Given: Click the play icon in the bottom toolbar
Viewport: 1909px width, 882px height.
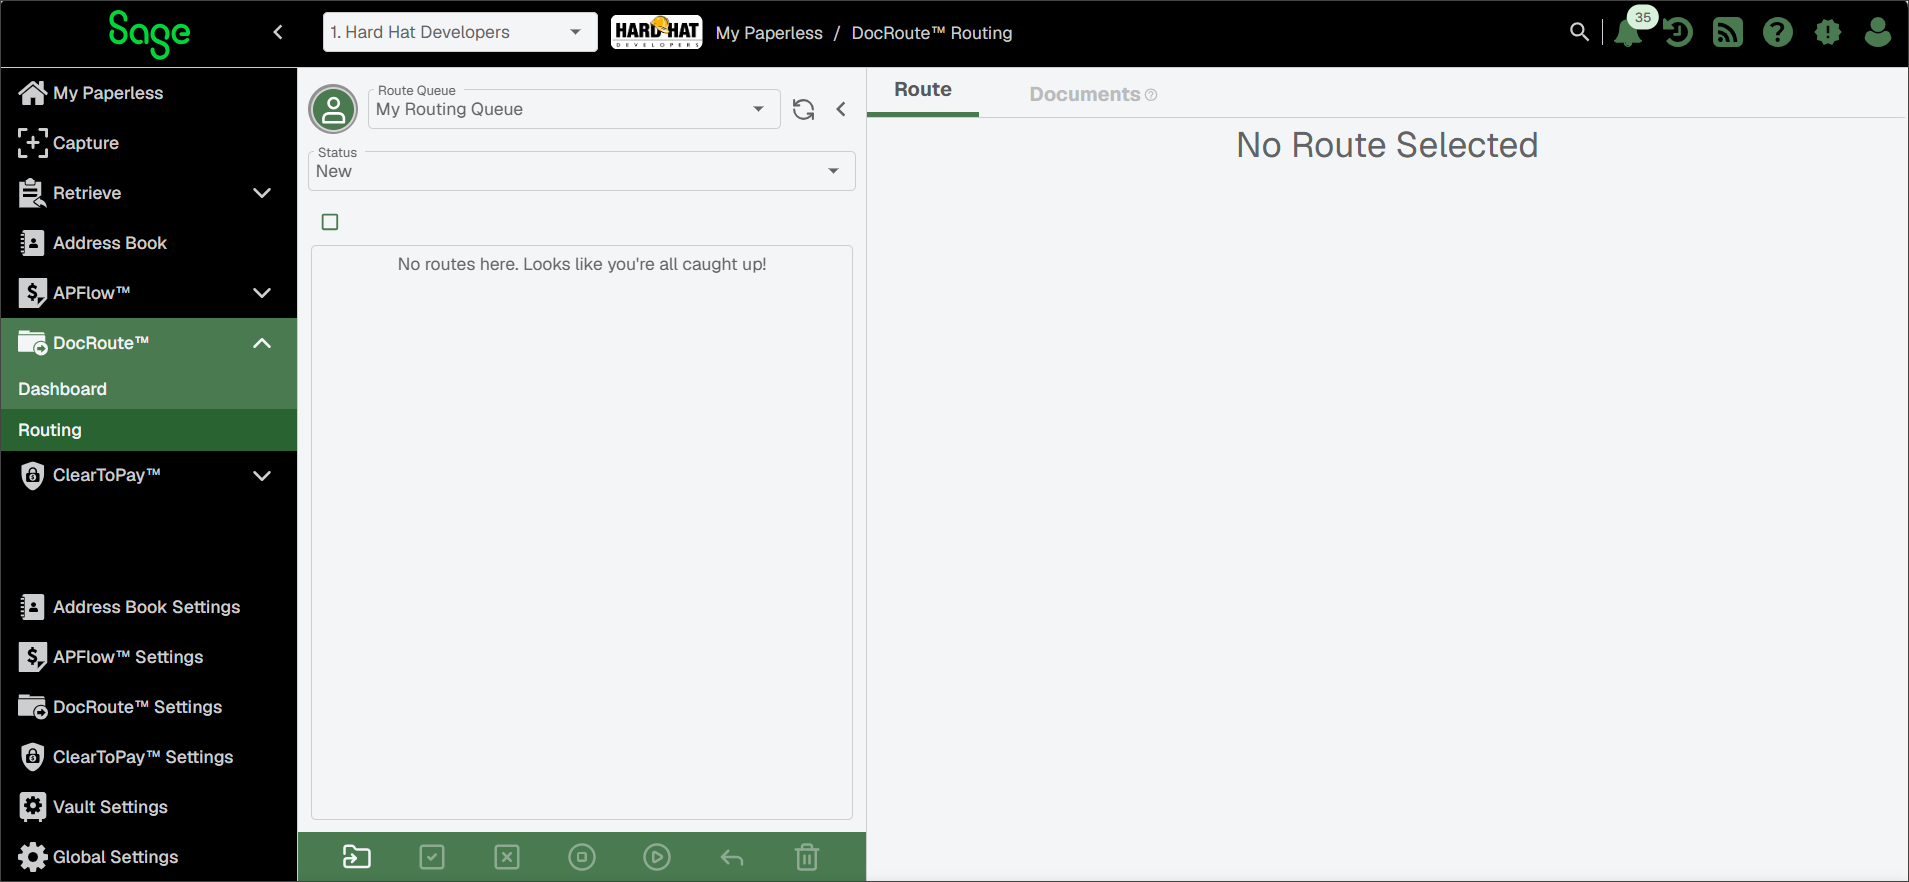Looking at the screenshot, I should pos(657,857).
